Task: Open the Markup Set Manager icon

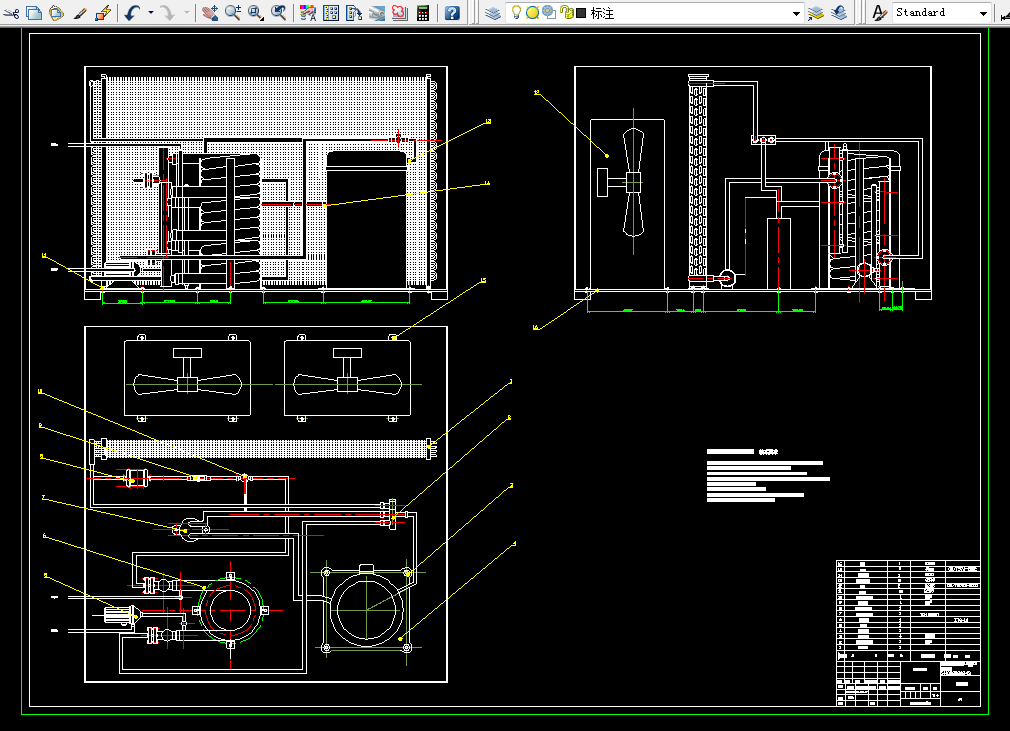Action: pos(399,12)
